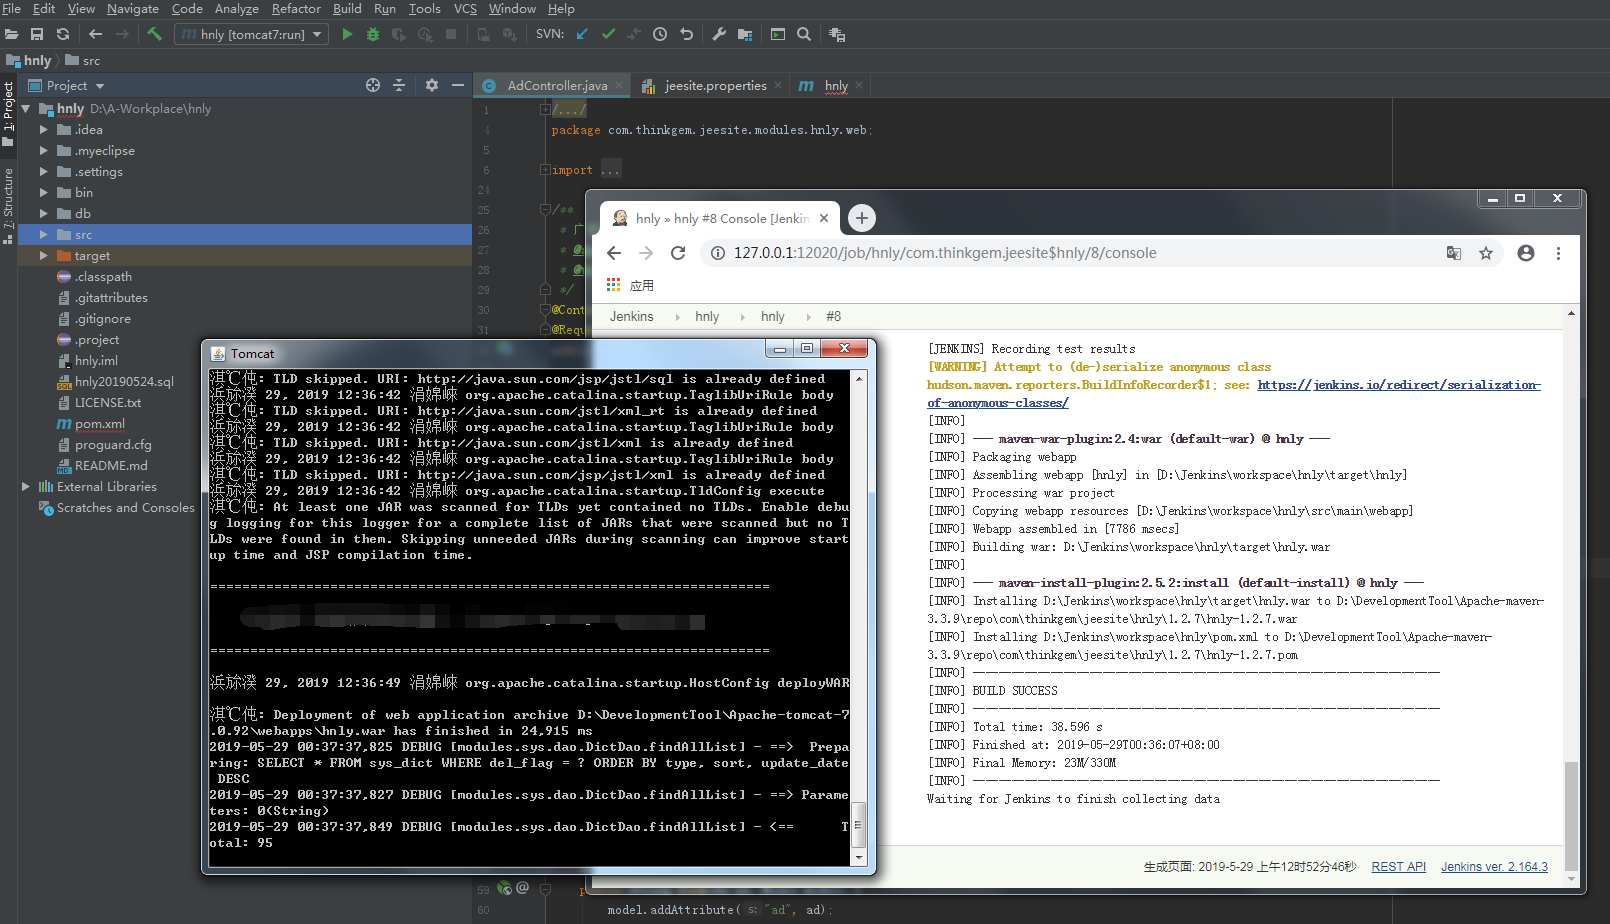Image resolution: width=1610 pixels, height=924 pixels.
Task: Open the browser three-dot menu
Action: pos(1558,253)
